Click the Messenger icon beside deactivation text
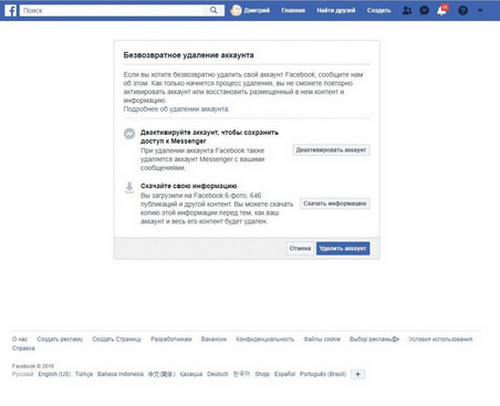 [x=129, y=134]
